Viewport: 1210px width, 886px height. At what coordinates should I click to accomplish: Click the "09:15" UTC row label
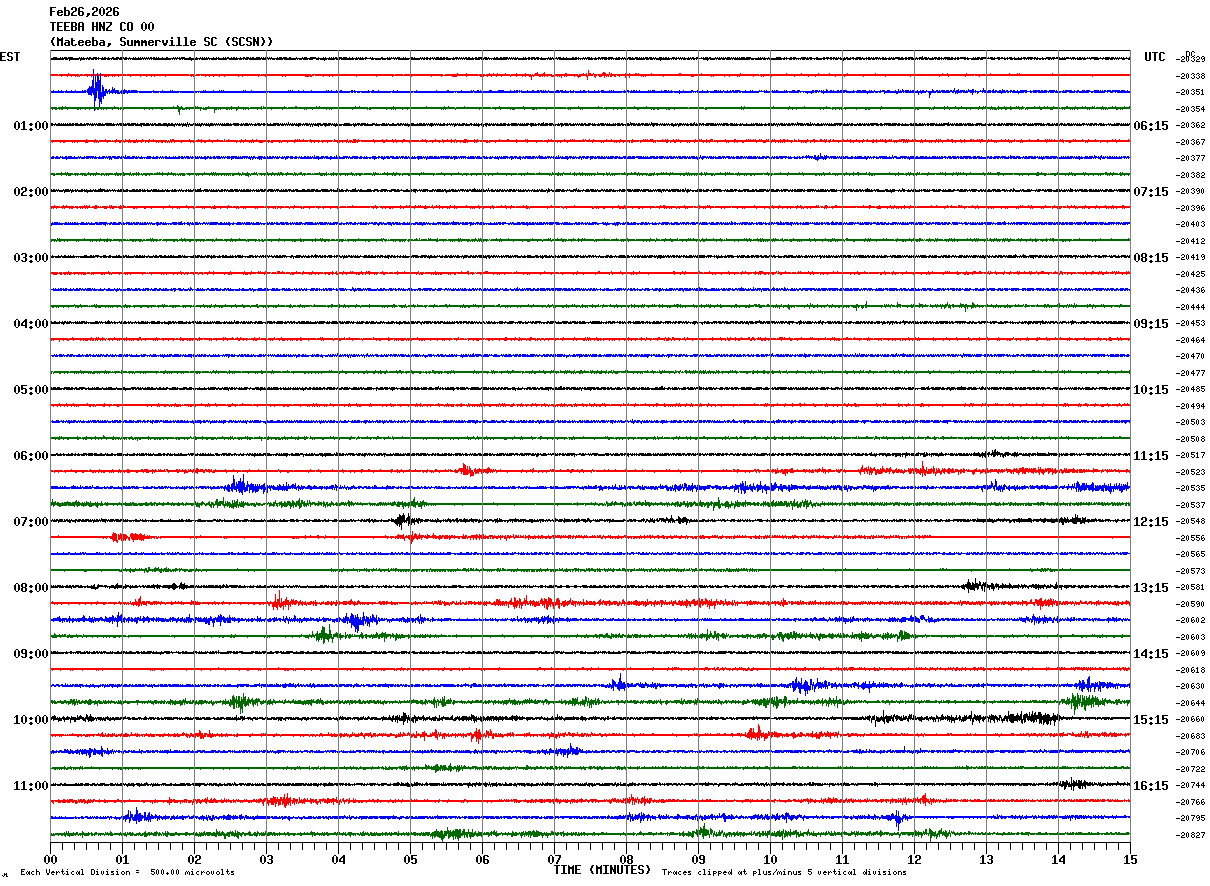pos(1151,324)
